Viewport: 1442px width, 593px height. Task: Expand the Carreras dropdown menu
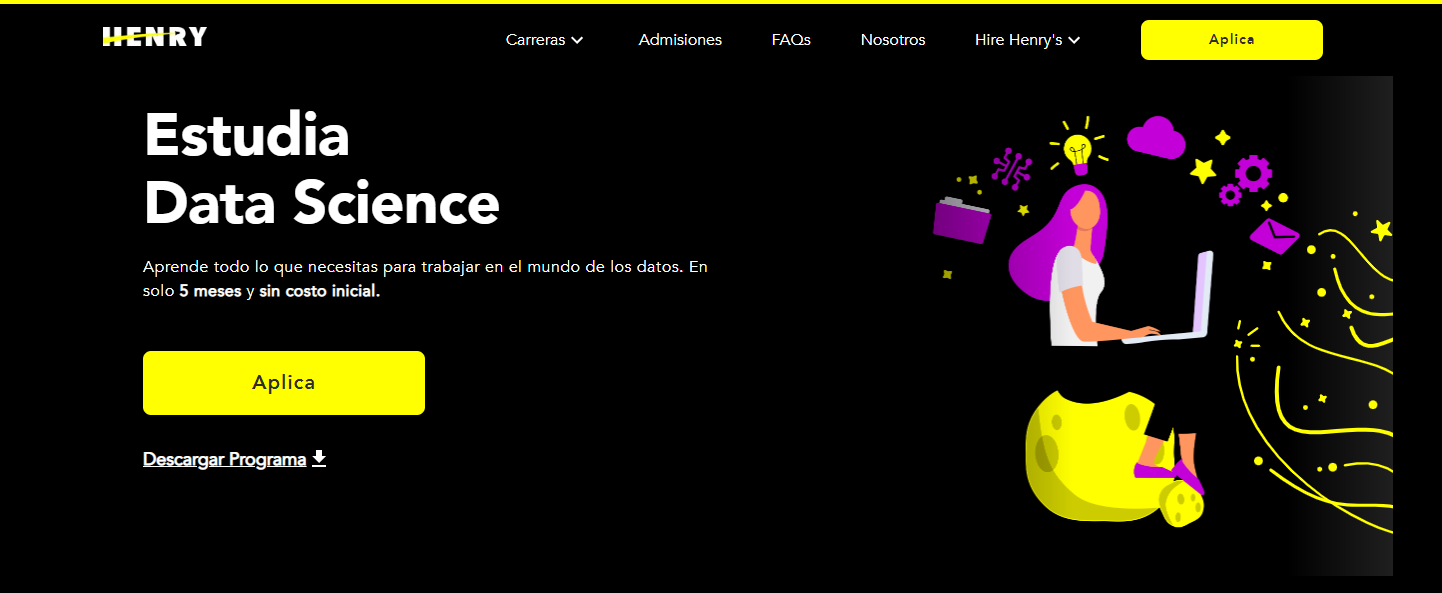[x=545, y=40]
